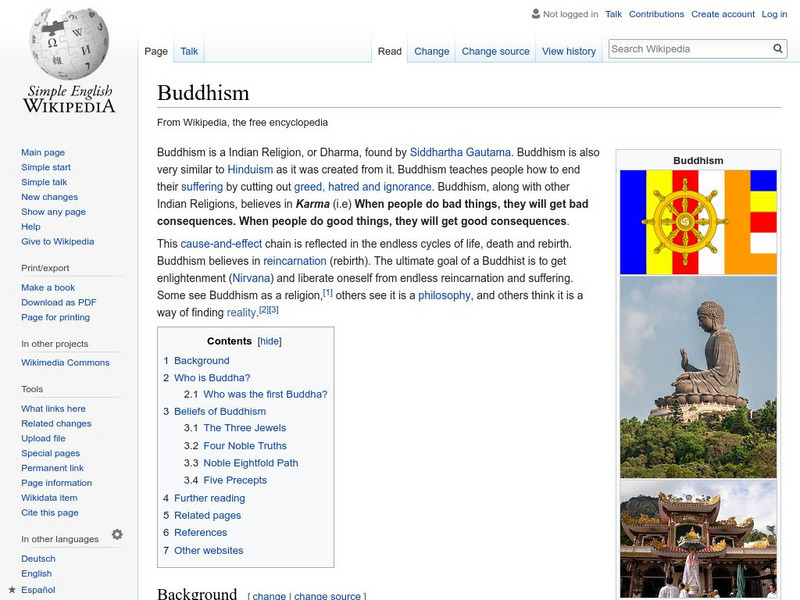800x600 pixels.
Task: Switch to the Talk tab
Action: pos(186,50)
